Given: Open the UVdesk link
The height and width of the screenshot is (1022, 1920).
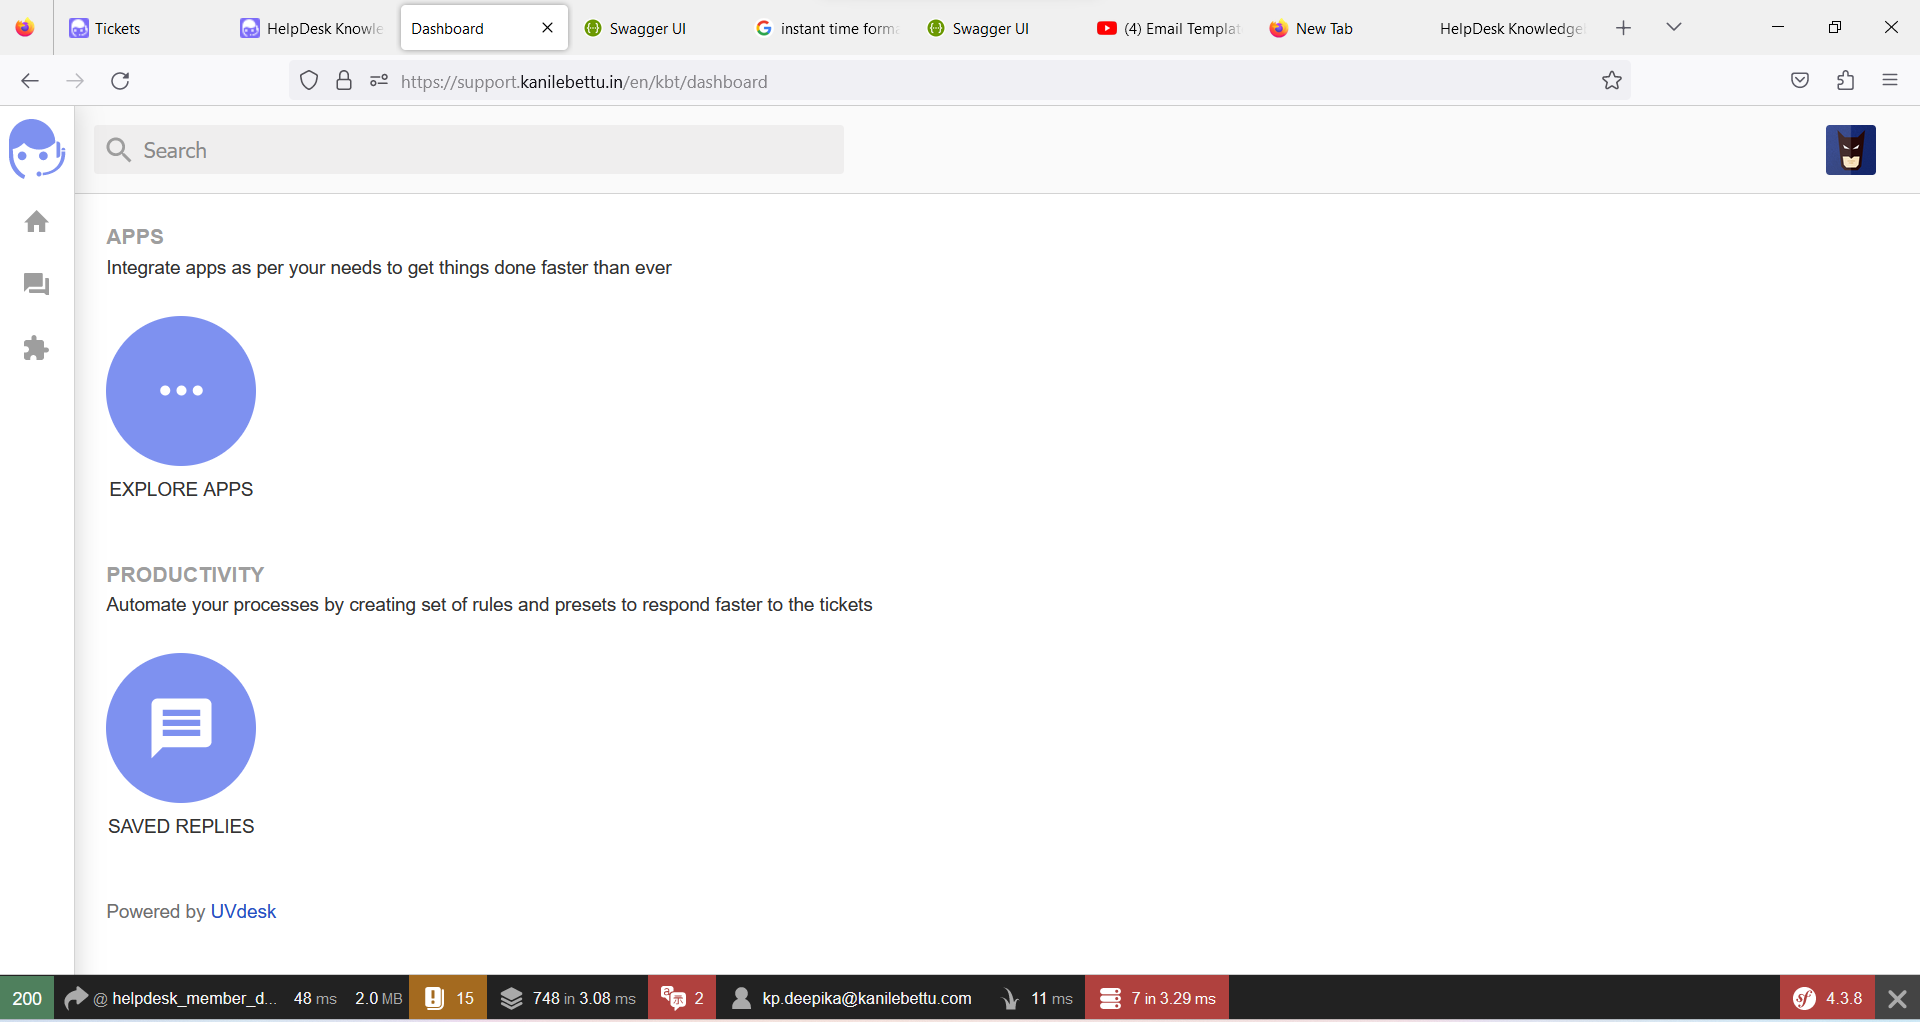Looking at the screenshot, I should pos(243,911).
